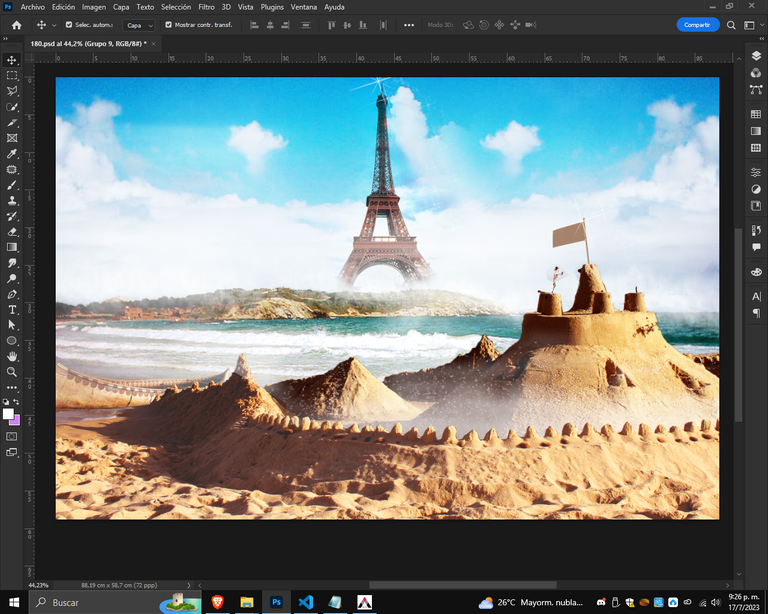The height and width of the screenshot is (614, 768).
Task: Select the Gradient tool
Action: click(12, 247)
